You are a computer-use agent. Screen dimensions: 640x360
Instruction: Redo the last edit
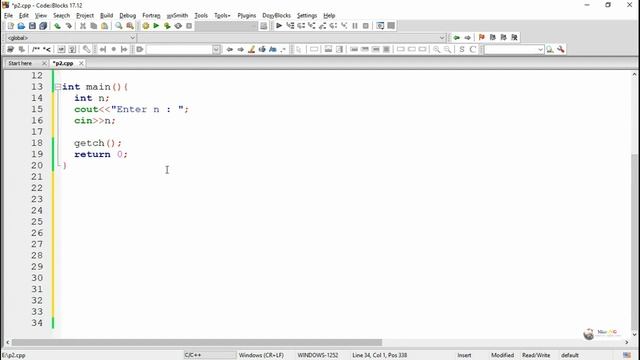(69, 26)
